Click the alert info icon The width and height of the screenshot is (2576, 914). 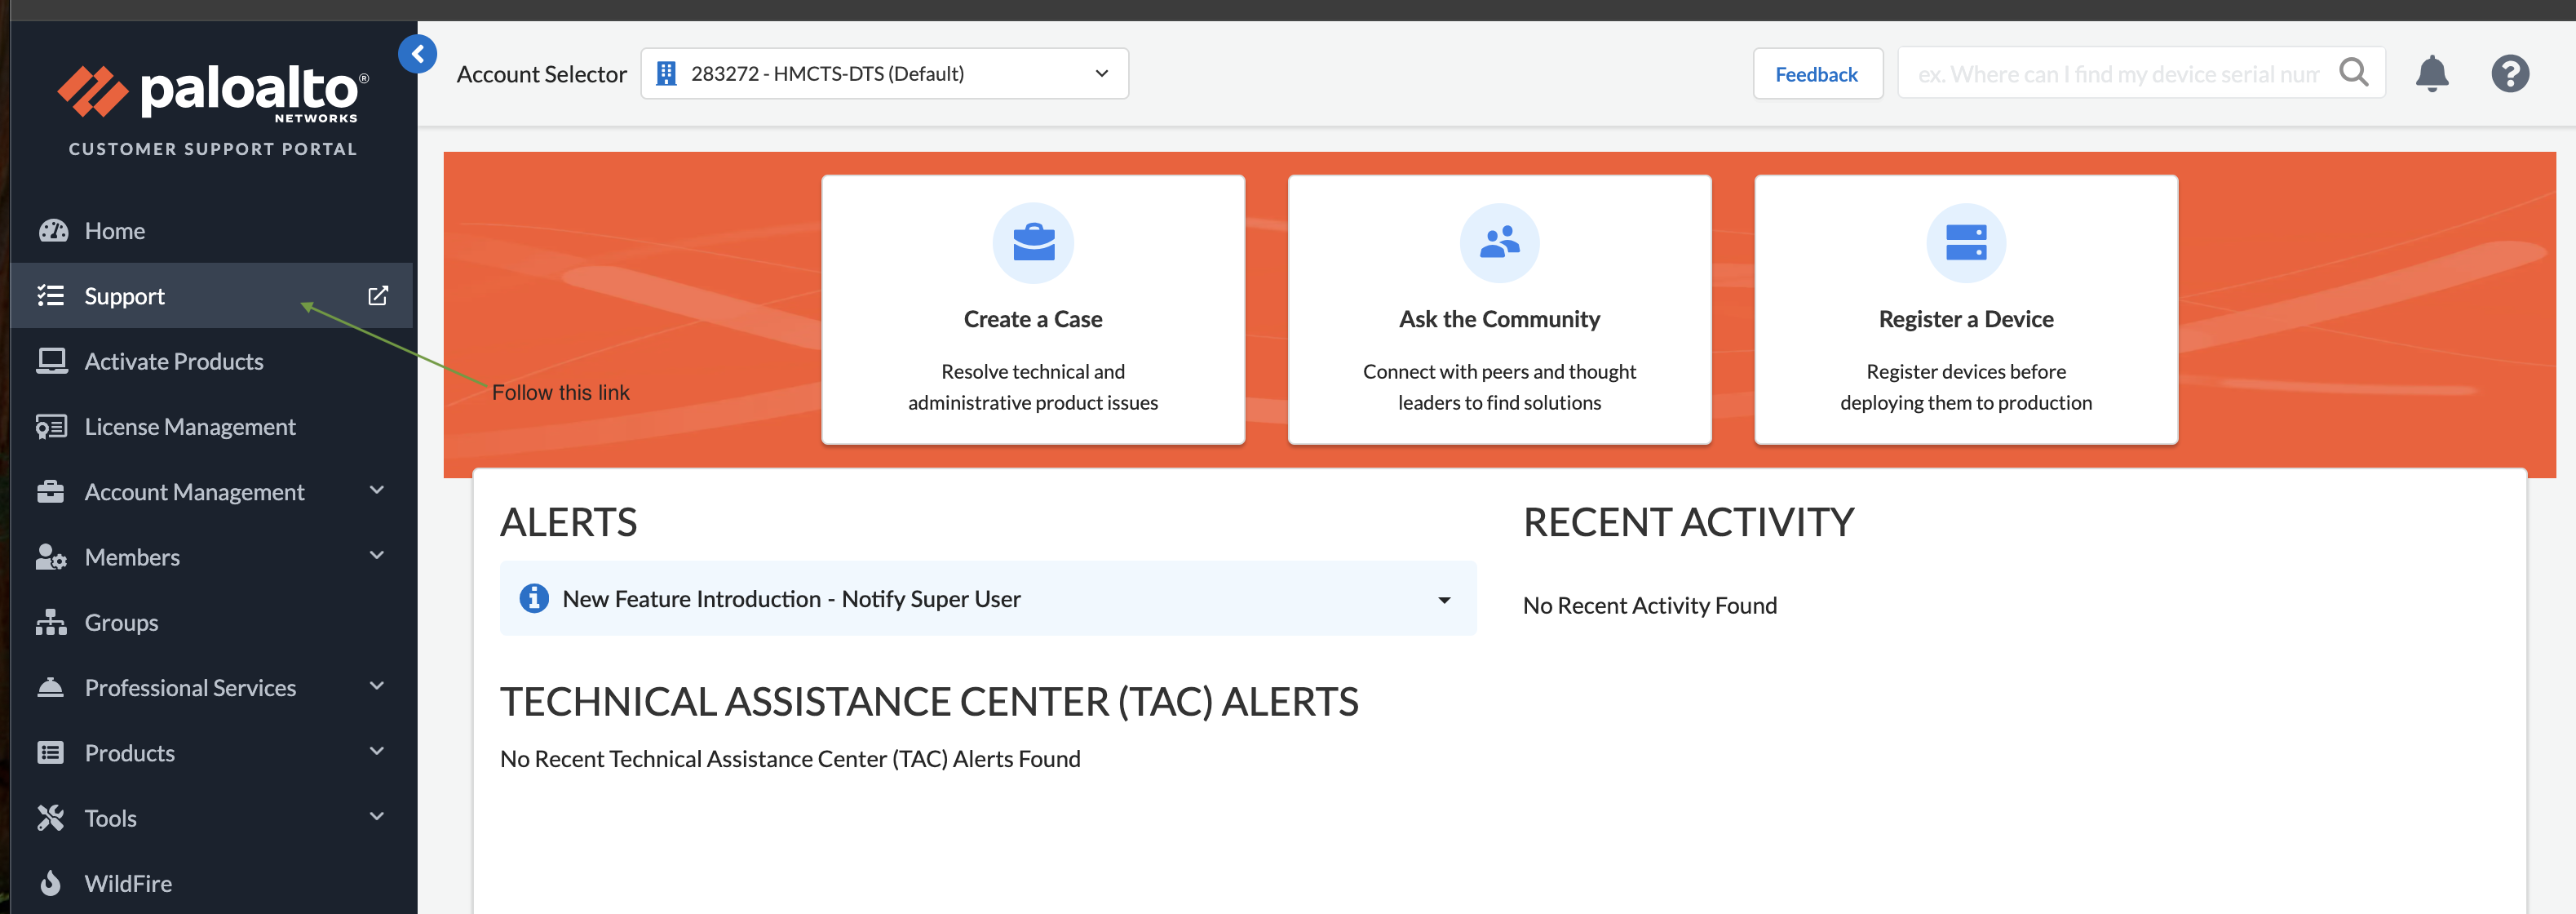click(x=534, y=598)
